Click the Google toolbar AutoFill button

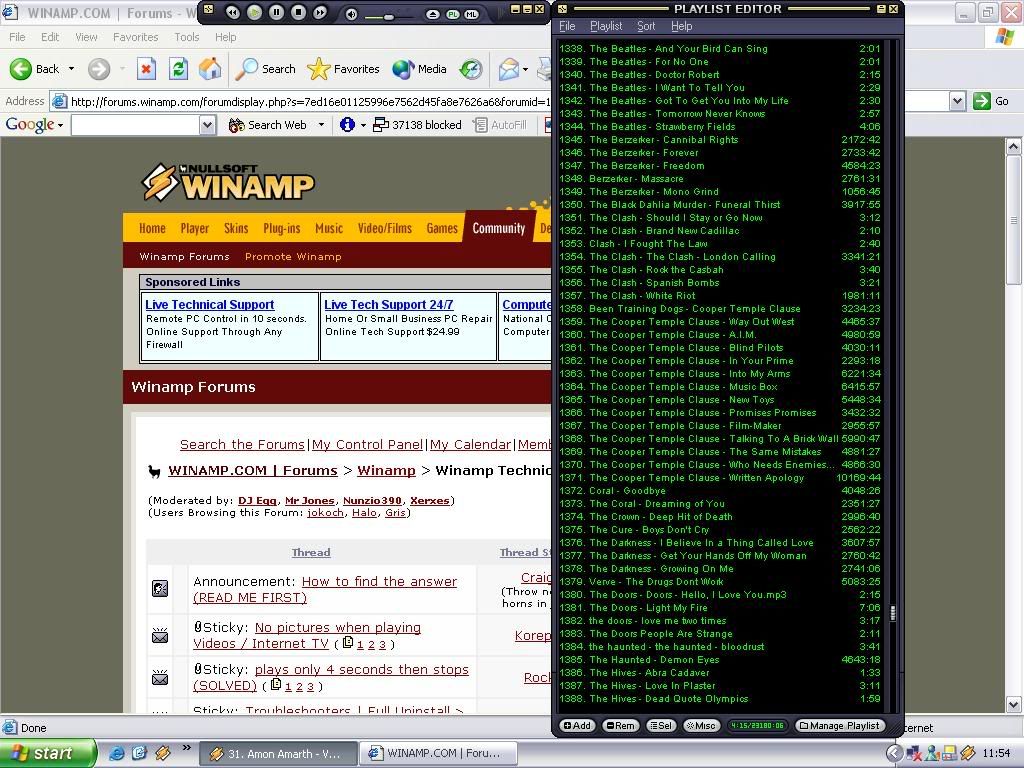(500, 125)
